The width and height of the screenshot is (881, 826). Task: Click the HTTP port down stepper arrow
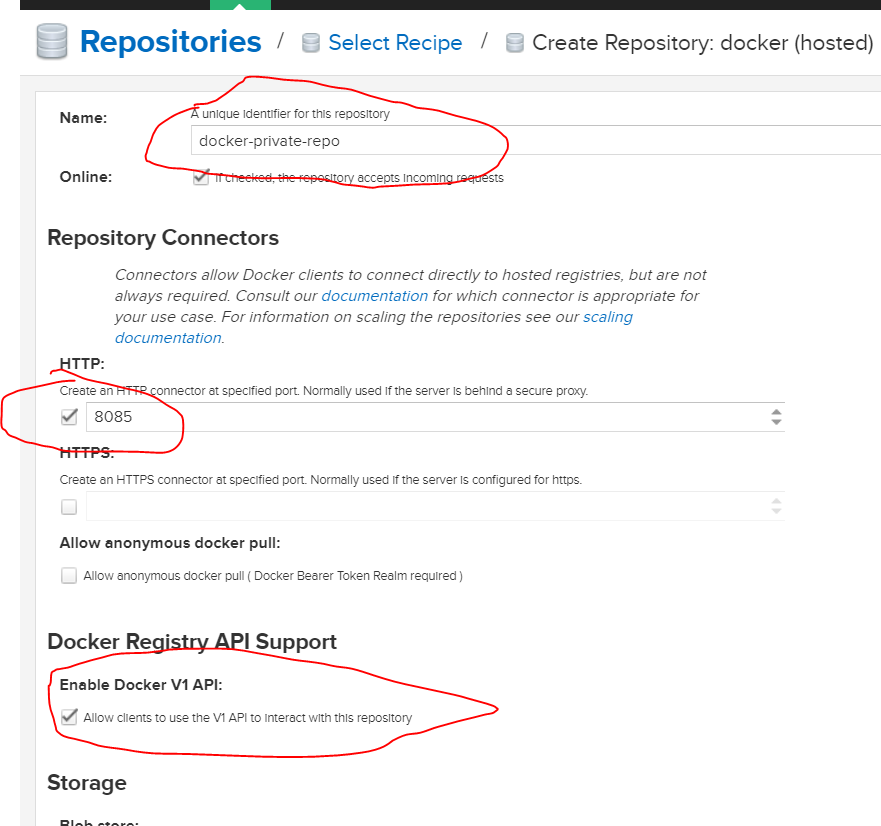point(776,421)
